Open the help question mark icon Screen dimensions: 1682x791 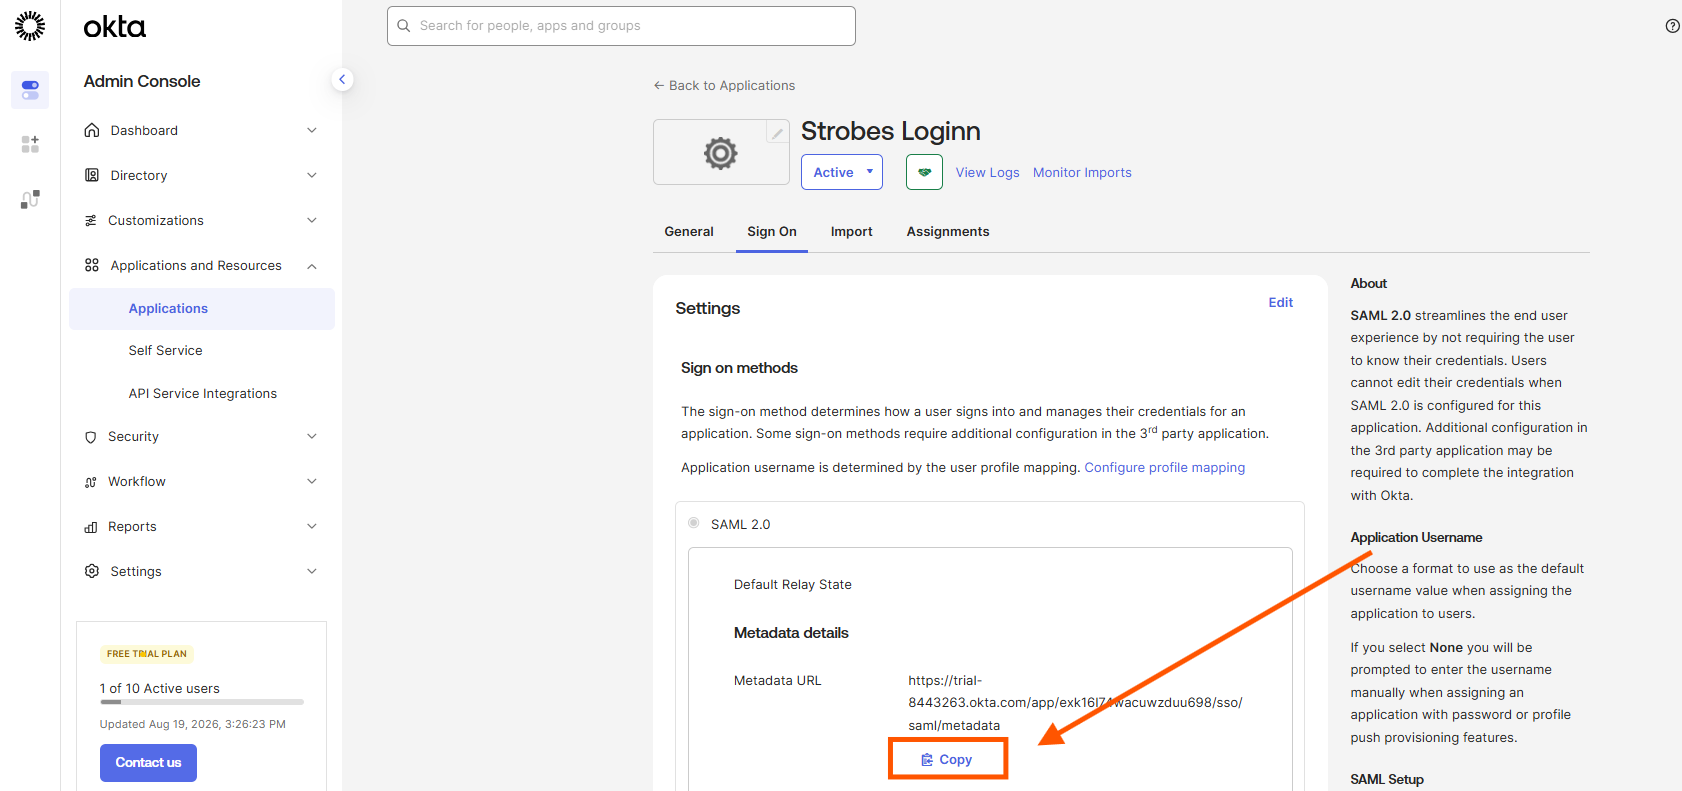coord(1672,26)
